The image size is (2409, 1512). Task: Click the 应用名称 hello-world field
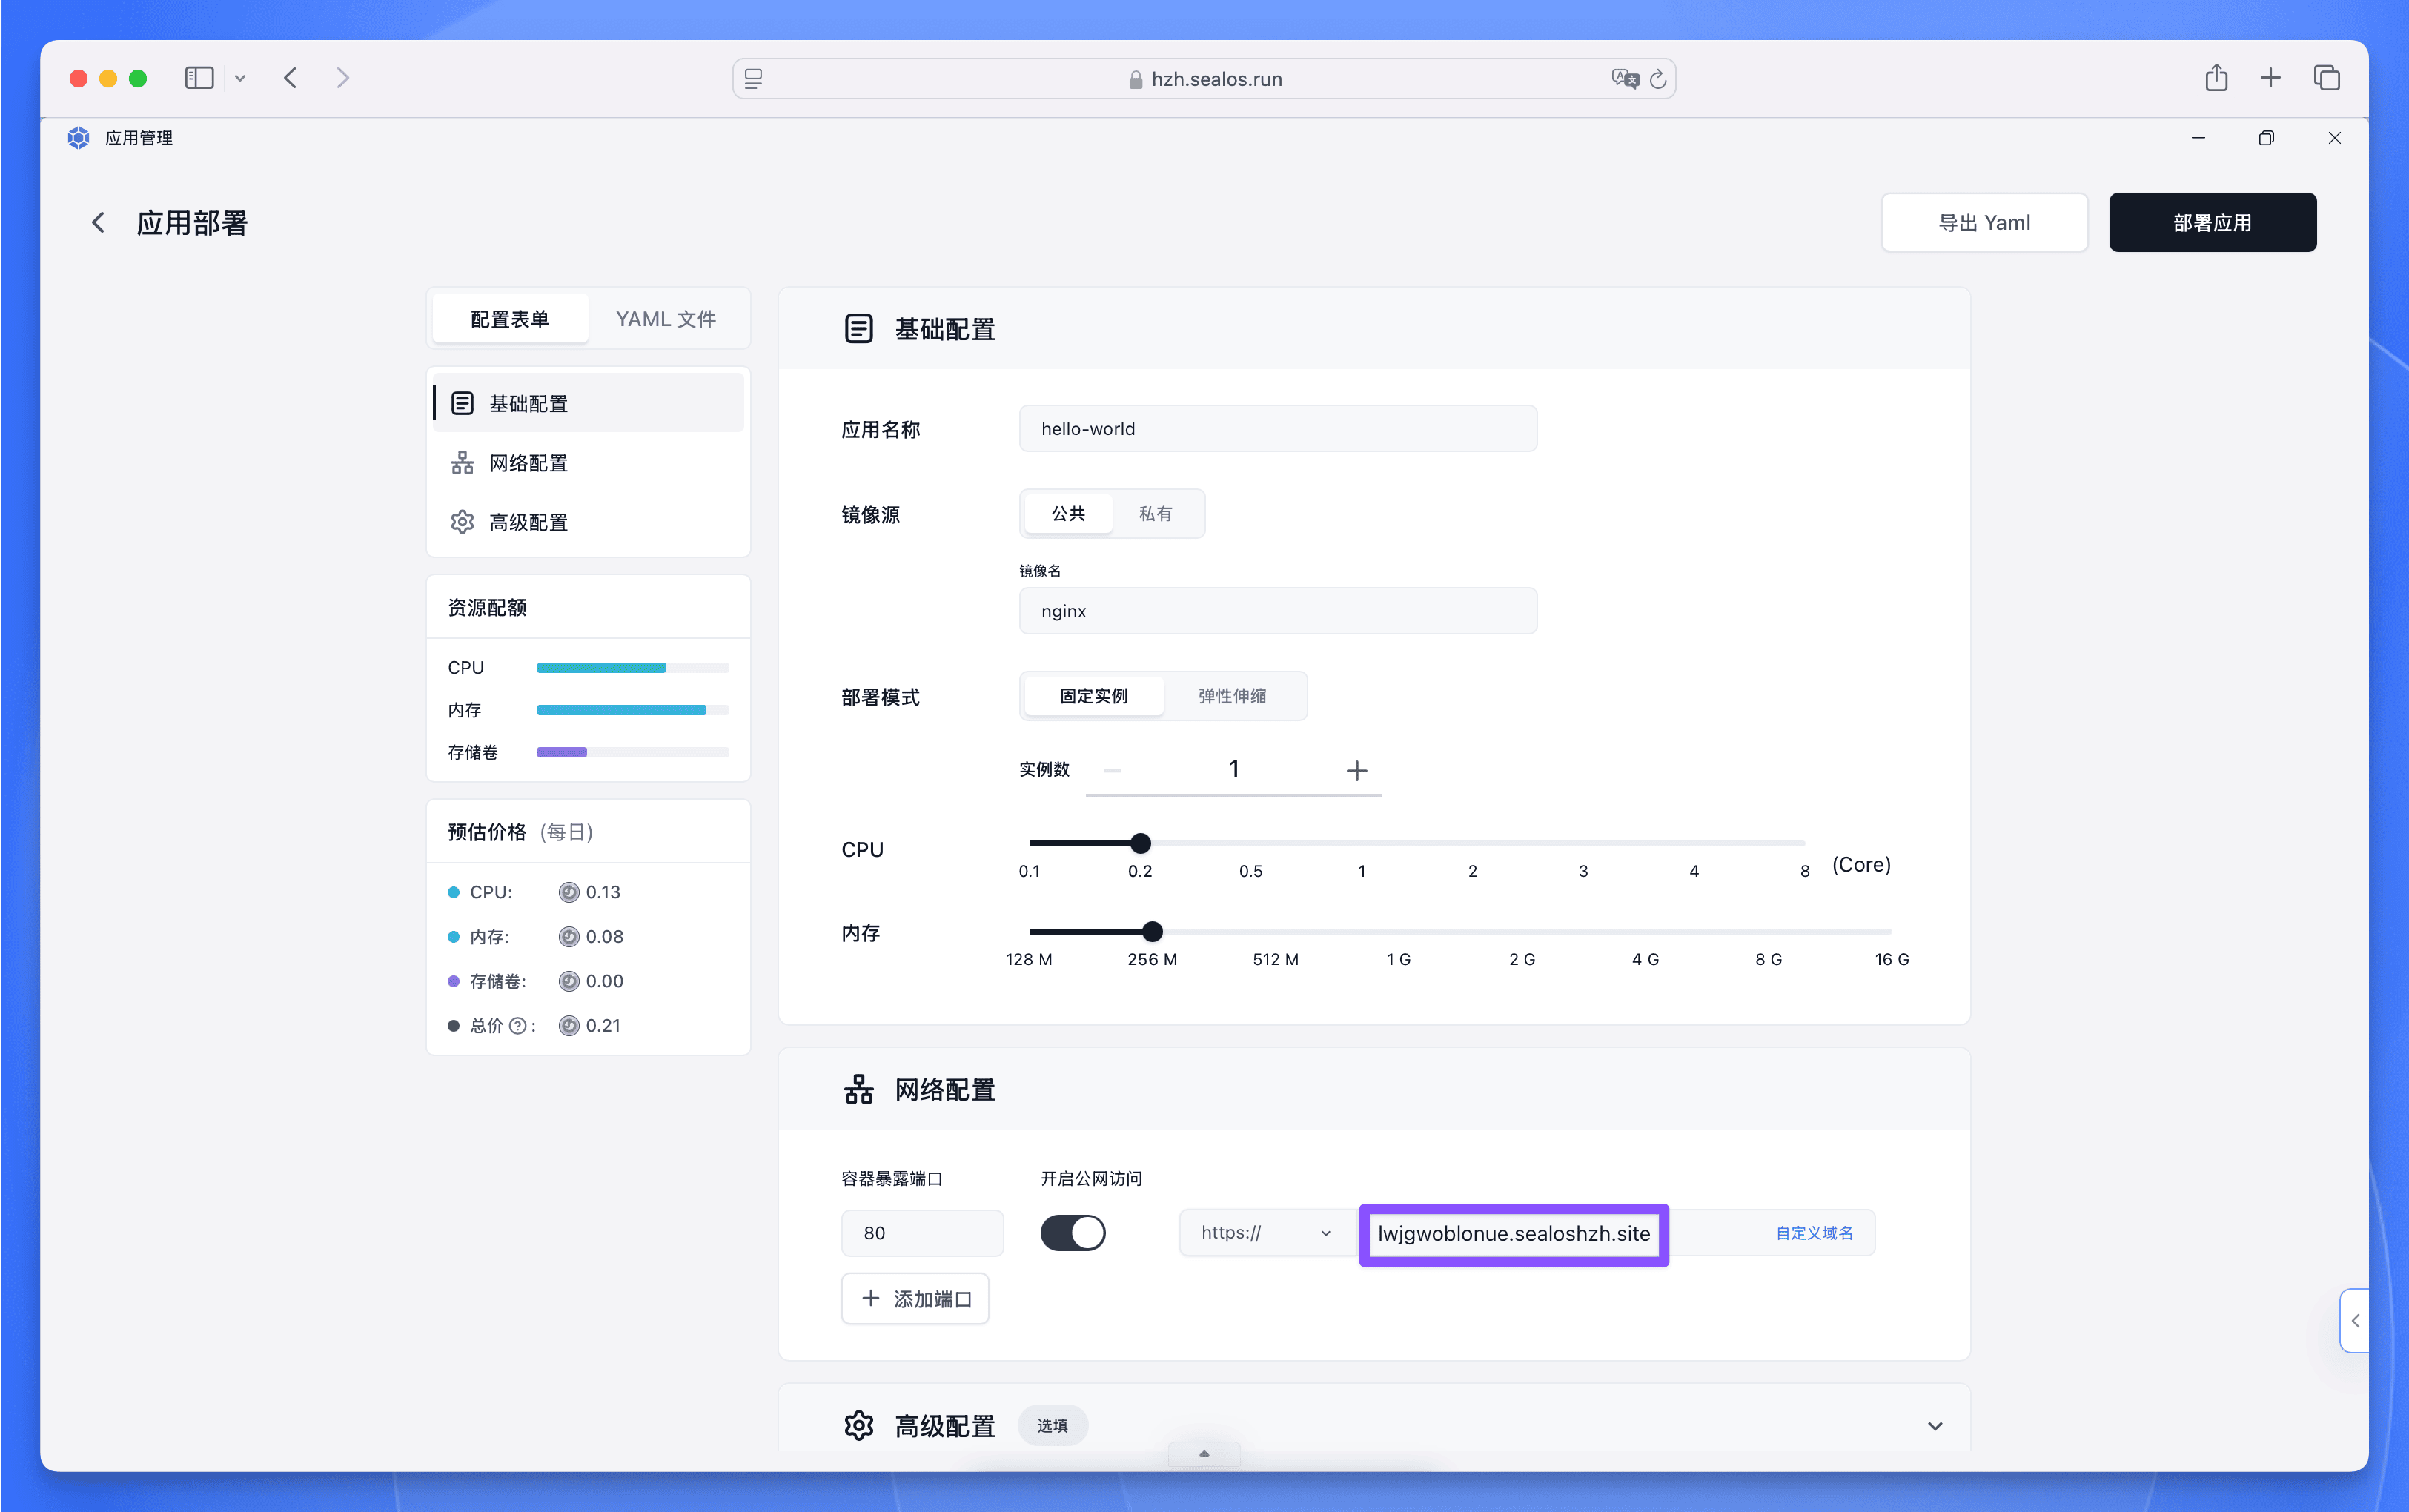click(1278, 429)
